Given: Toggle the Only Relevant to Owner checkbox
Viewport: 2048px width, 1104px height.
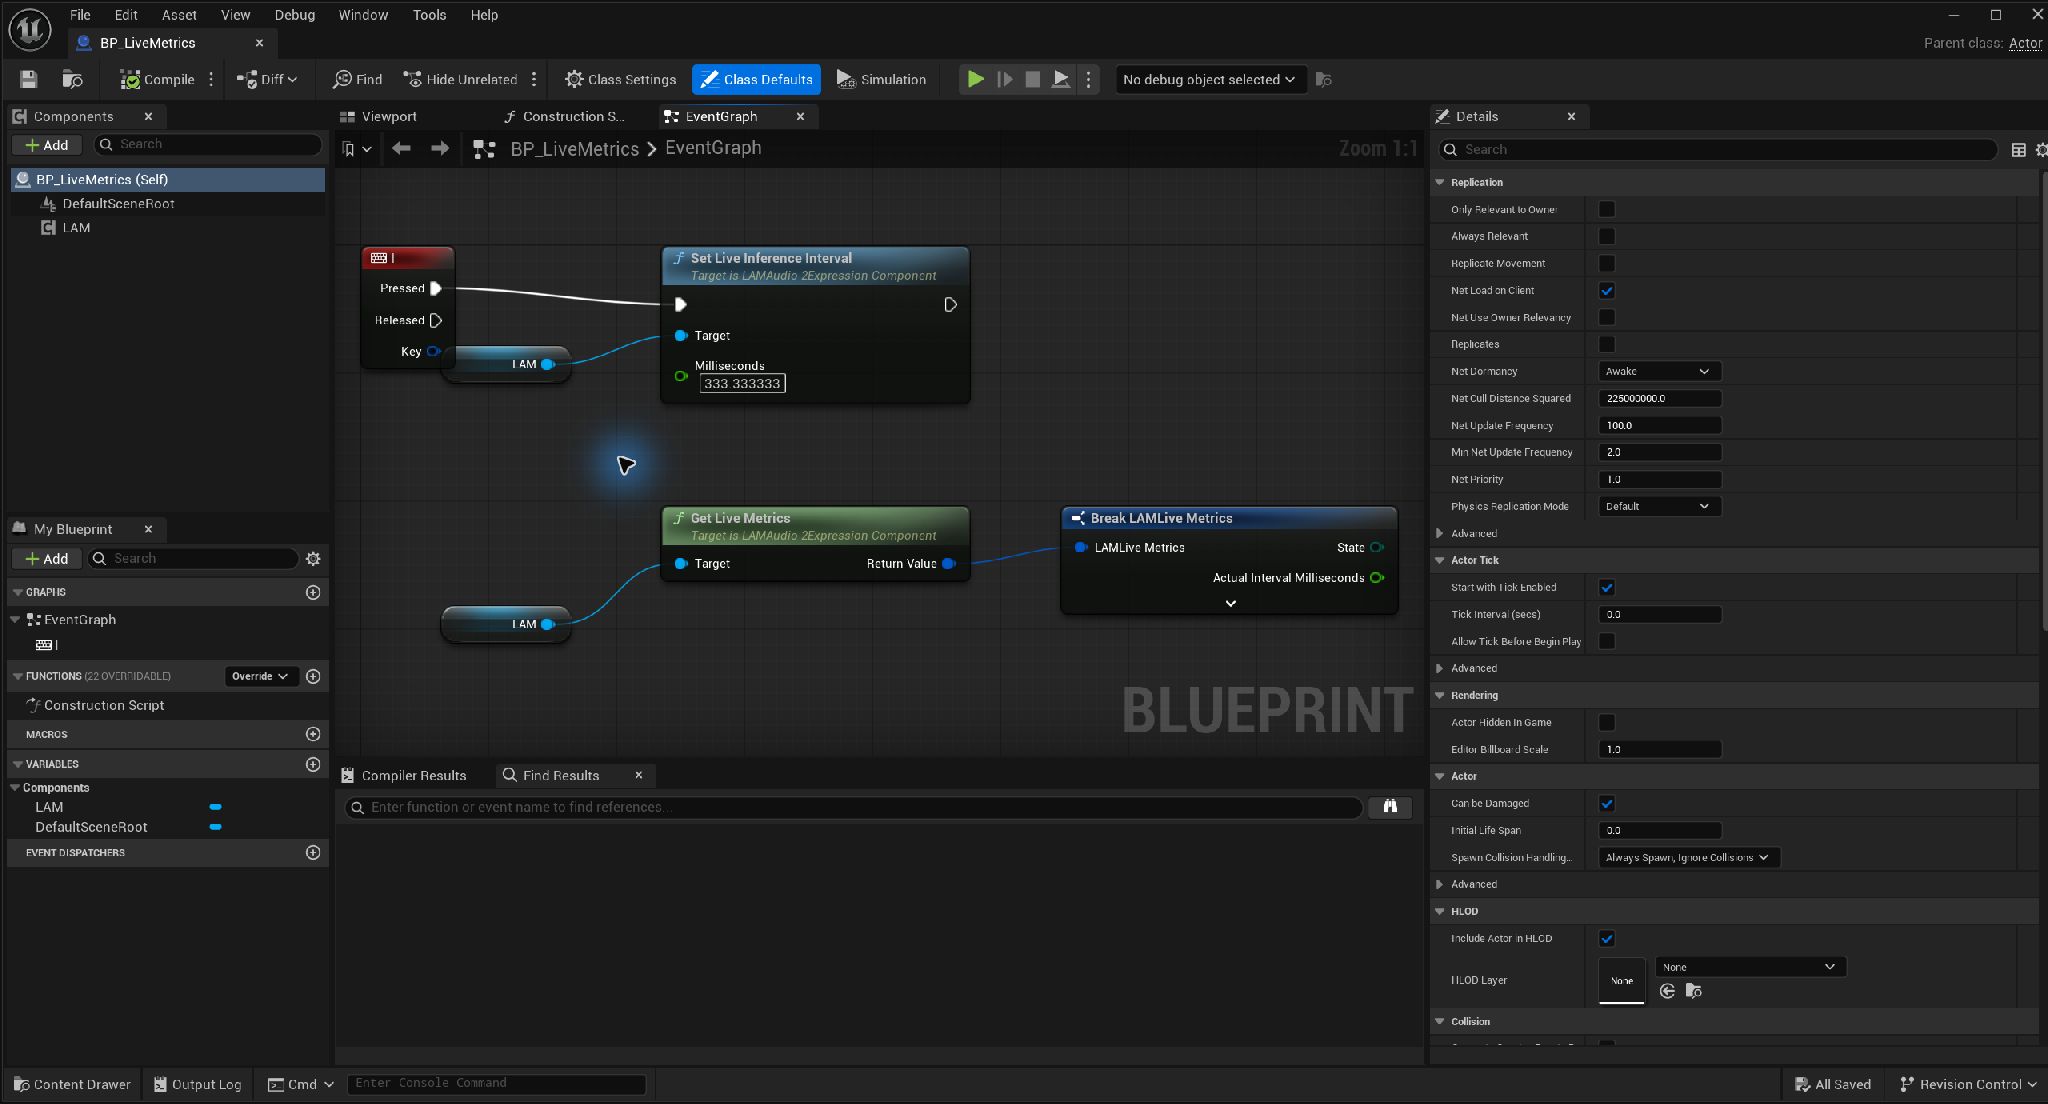Looking at the screenshot, I should click(1607, 209).
